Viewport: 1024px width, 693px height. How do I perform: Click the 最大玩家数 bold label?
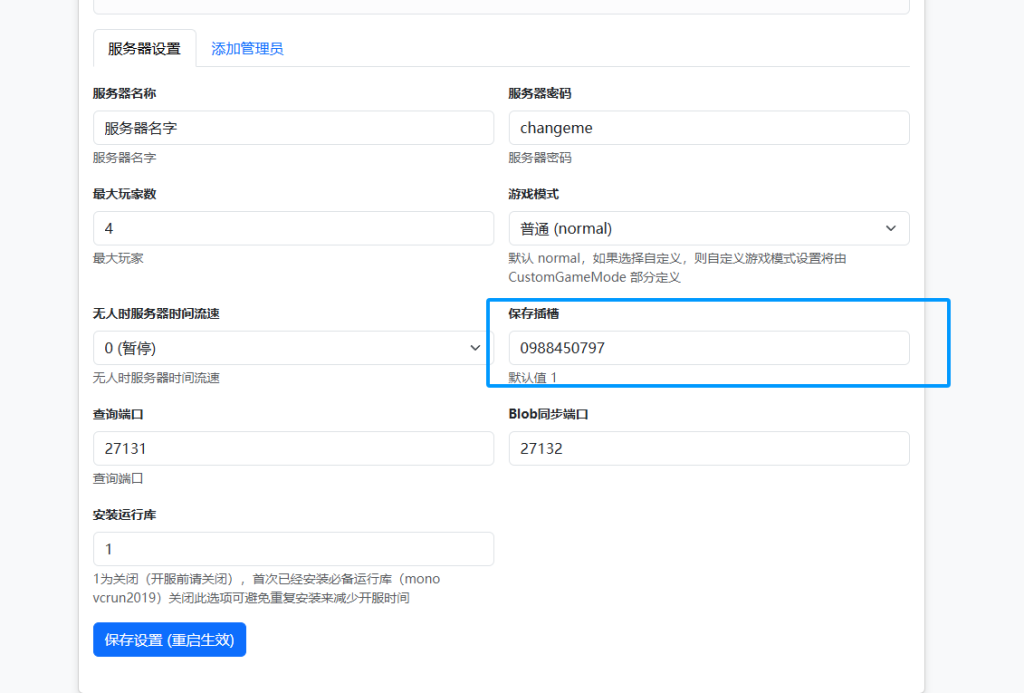tap(124, 194)
